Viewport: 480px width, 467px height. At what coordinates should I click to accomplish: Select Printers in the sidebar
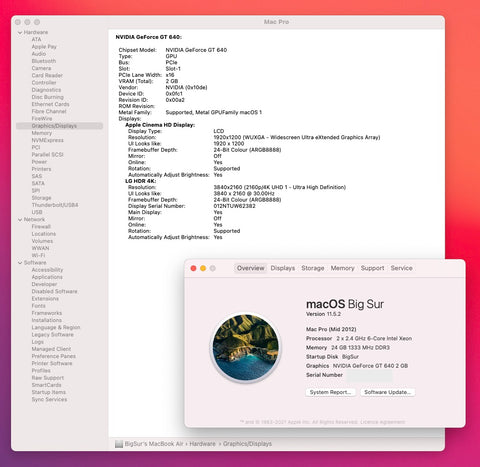pos(41,169)
